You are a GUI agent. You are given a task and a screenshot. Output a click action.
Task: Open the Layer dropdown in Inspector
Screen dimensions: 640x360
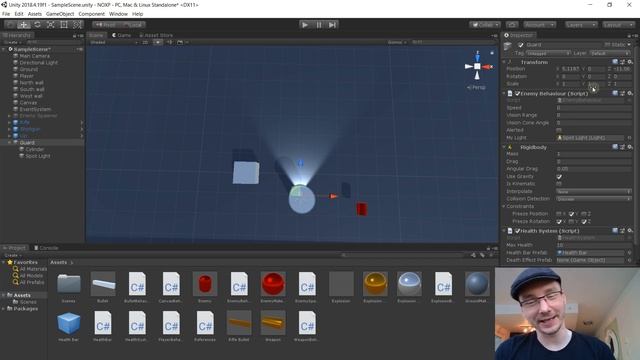click(x=609, y=53)
